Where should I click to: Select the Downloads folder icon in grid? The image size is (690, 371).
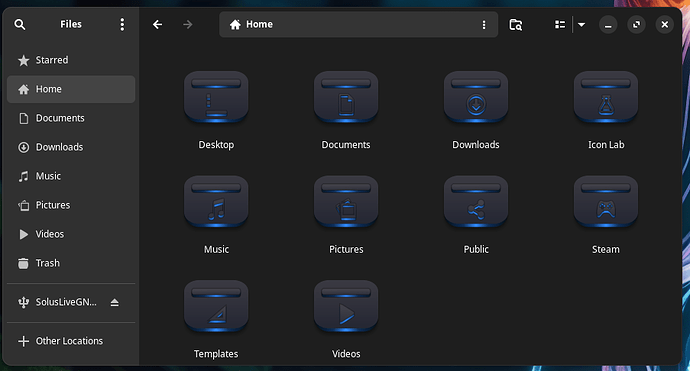476,97
